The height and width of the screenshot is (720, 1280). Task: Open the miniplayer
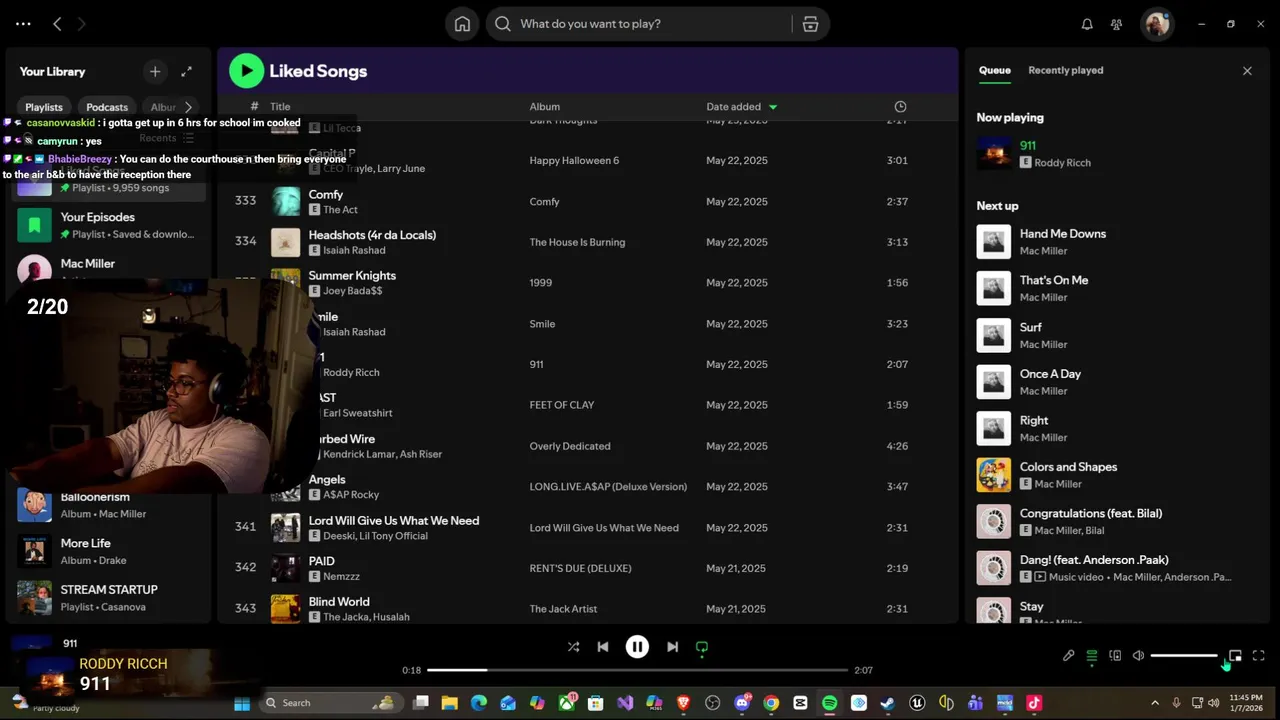(x=1235, y=656)
